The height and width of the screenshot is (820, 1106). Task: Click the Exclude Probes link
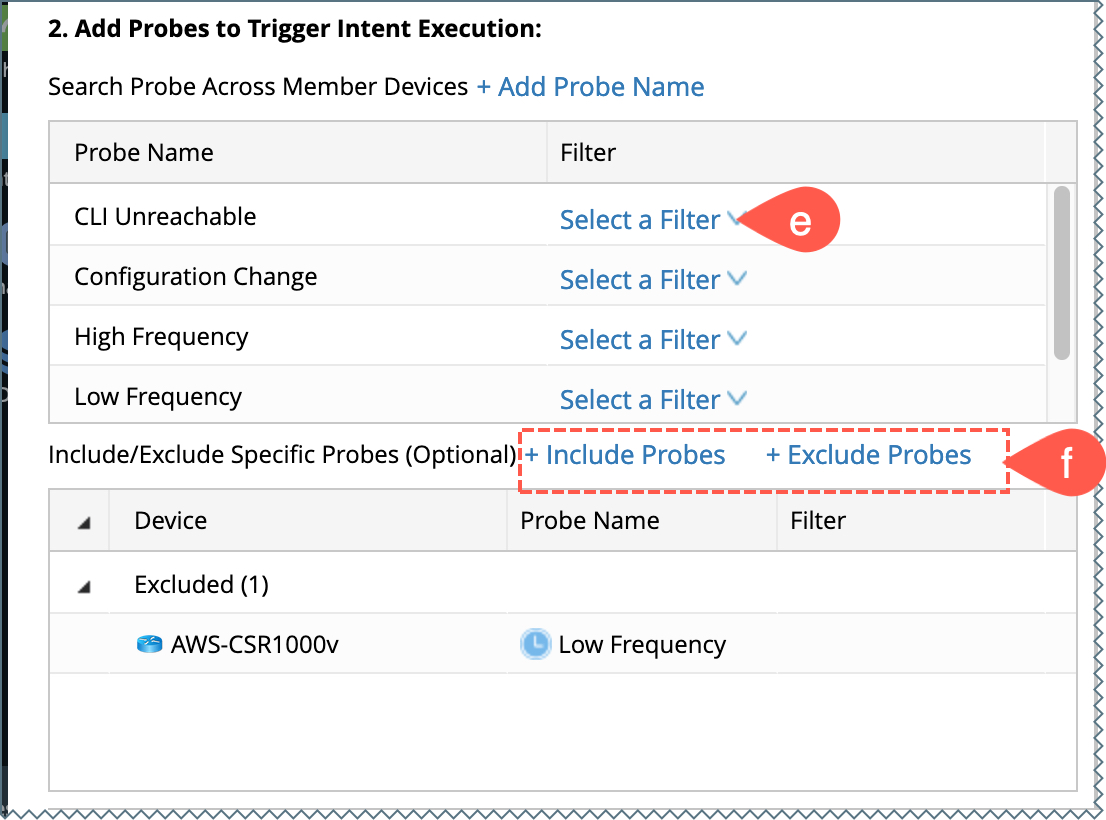tap(869, 456)
